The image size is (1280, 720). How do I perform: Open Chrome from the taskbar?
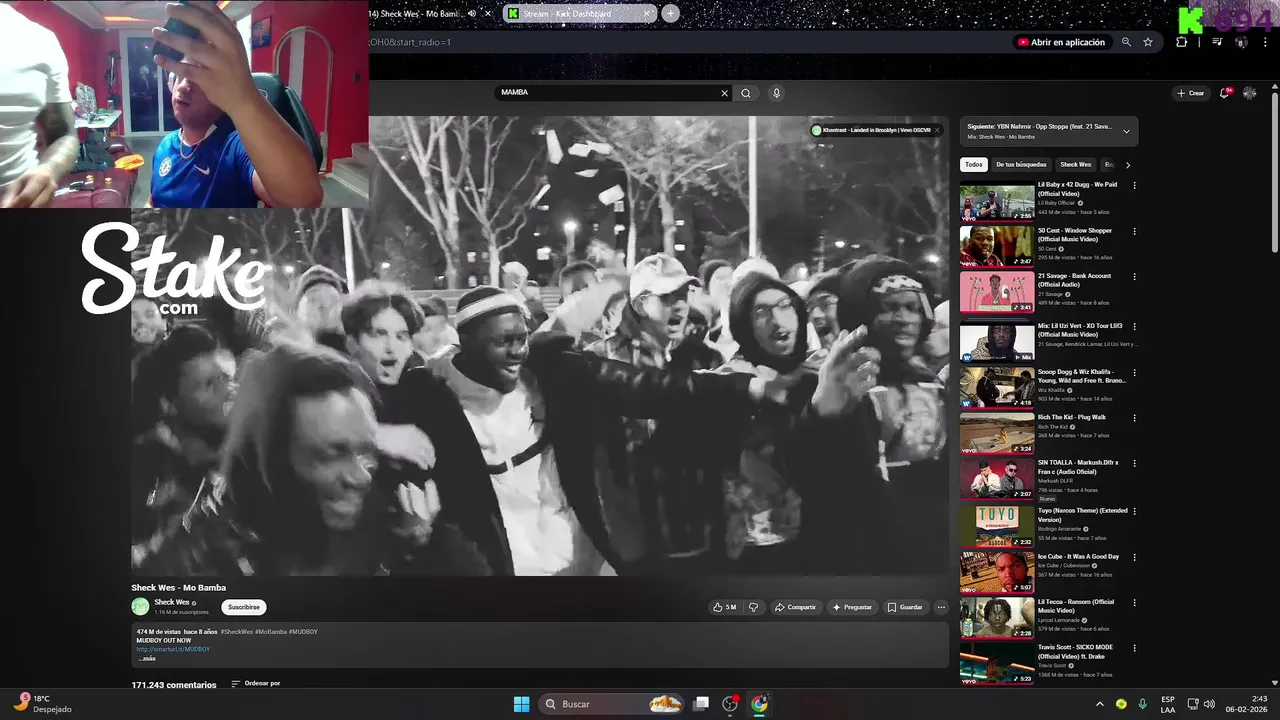click(759, 704)
